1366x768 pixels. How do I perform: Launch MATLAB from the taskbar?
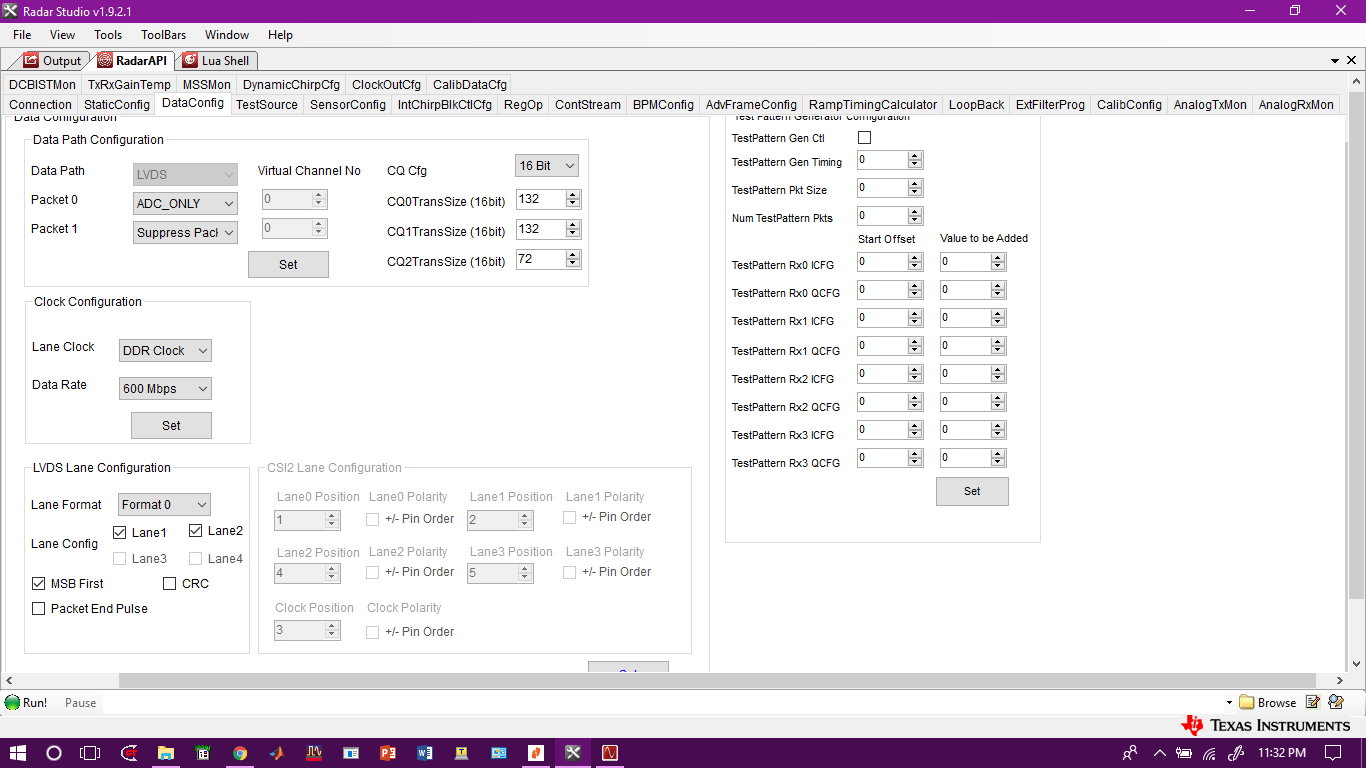pyautogui.click(x=277, y=753)
